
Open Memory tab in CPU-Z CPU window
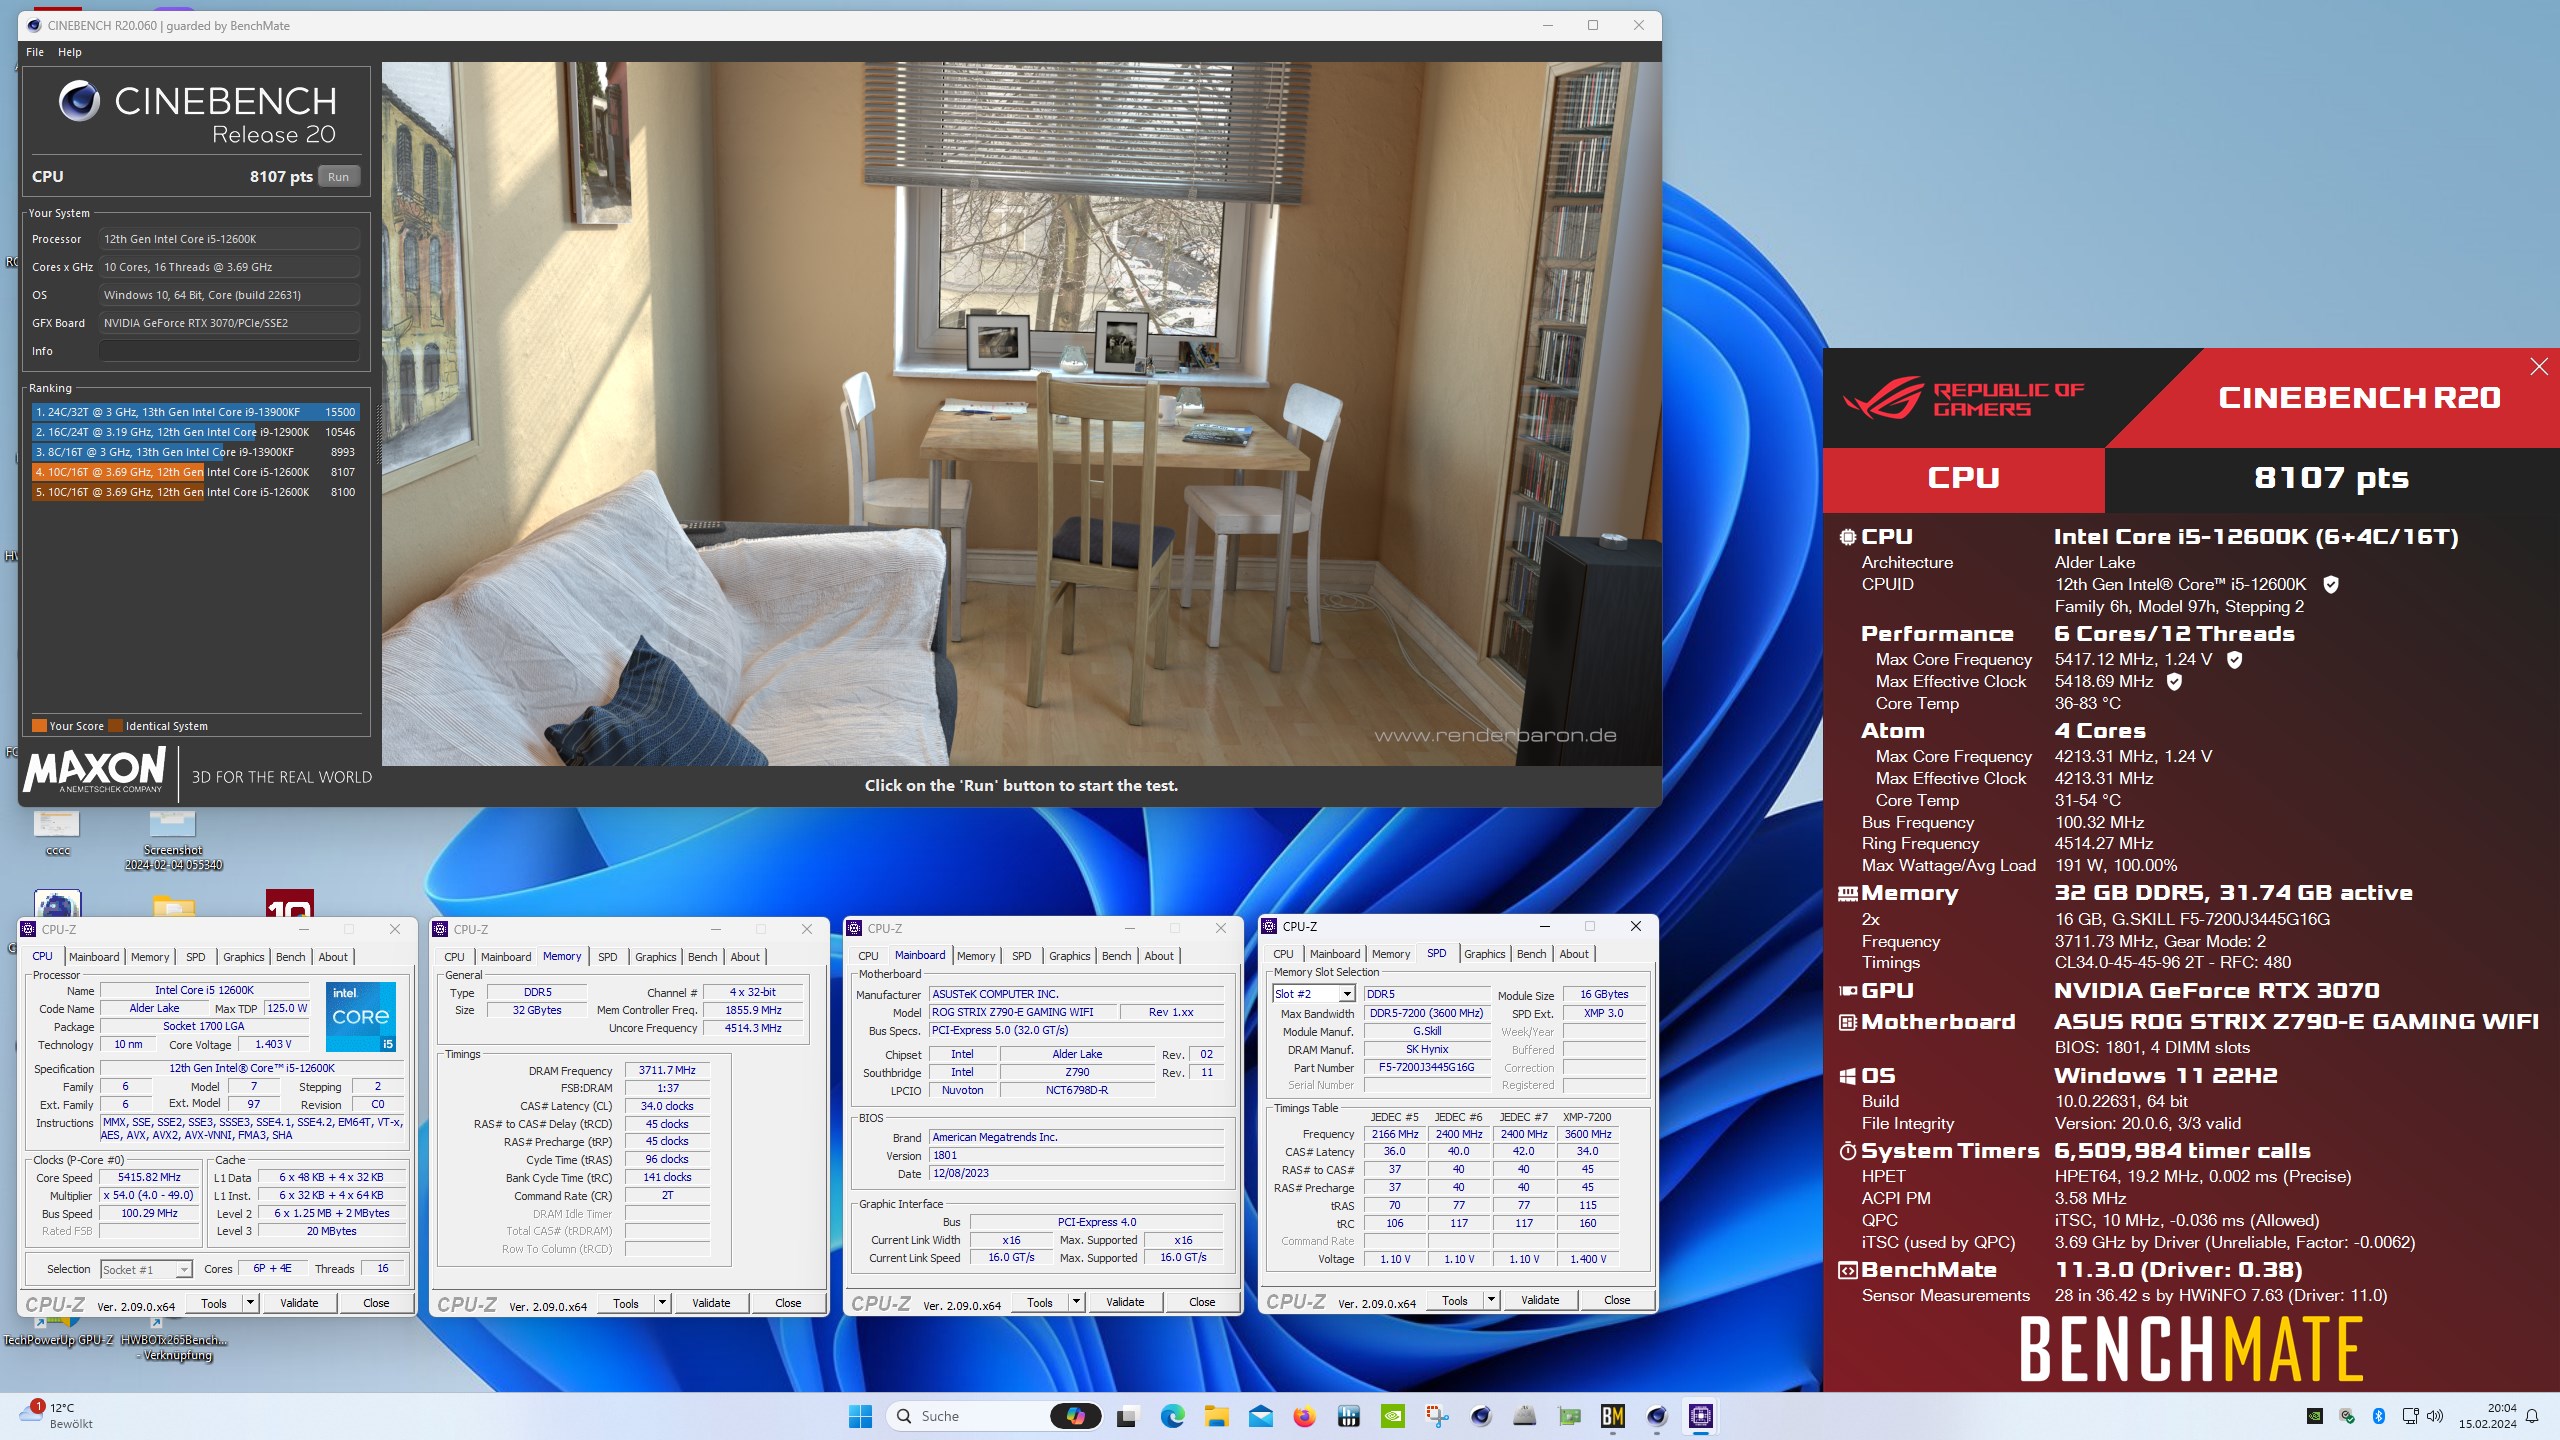[150, 957]
